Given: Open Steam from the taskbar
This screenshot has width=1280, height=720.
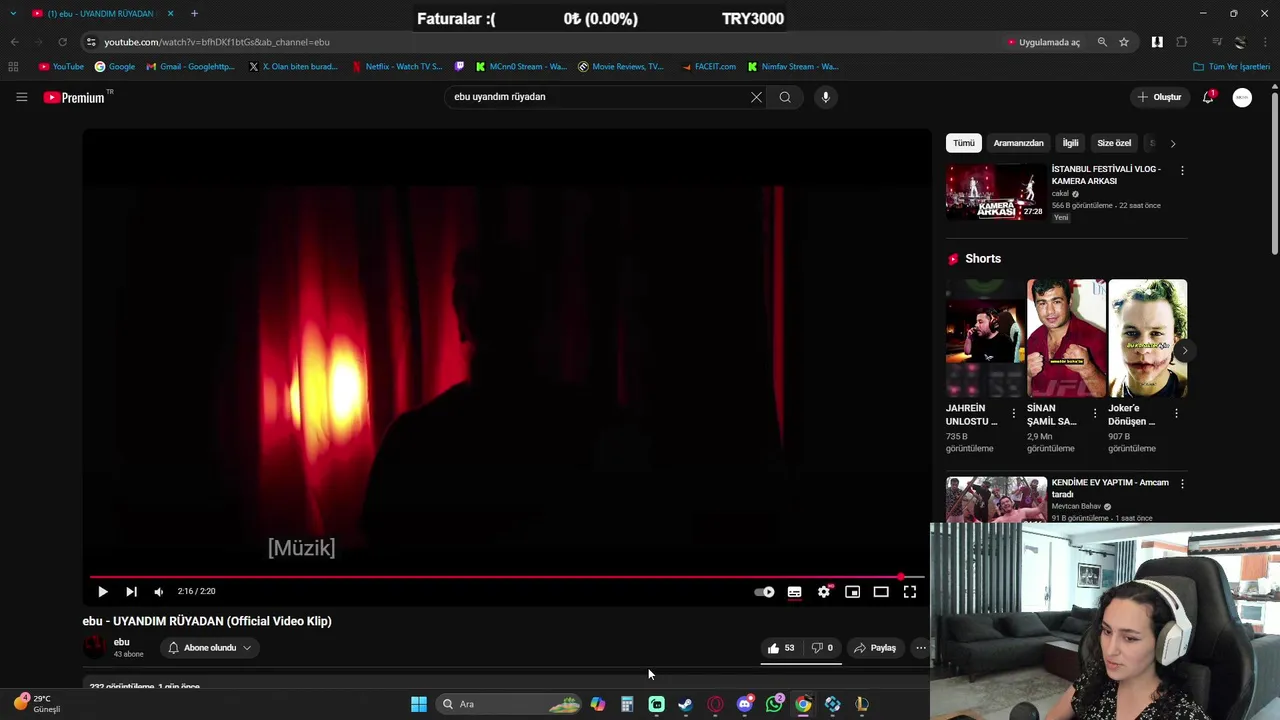Looking at the screenshot, I should click(685, 704).
